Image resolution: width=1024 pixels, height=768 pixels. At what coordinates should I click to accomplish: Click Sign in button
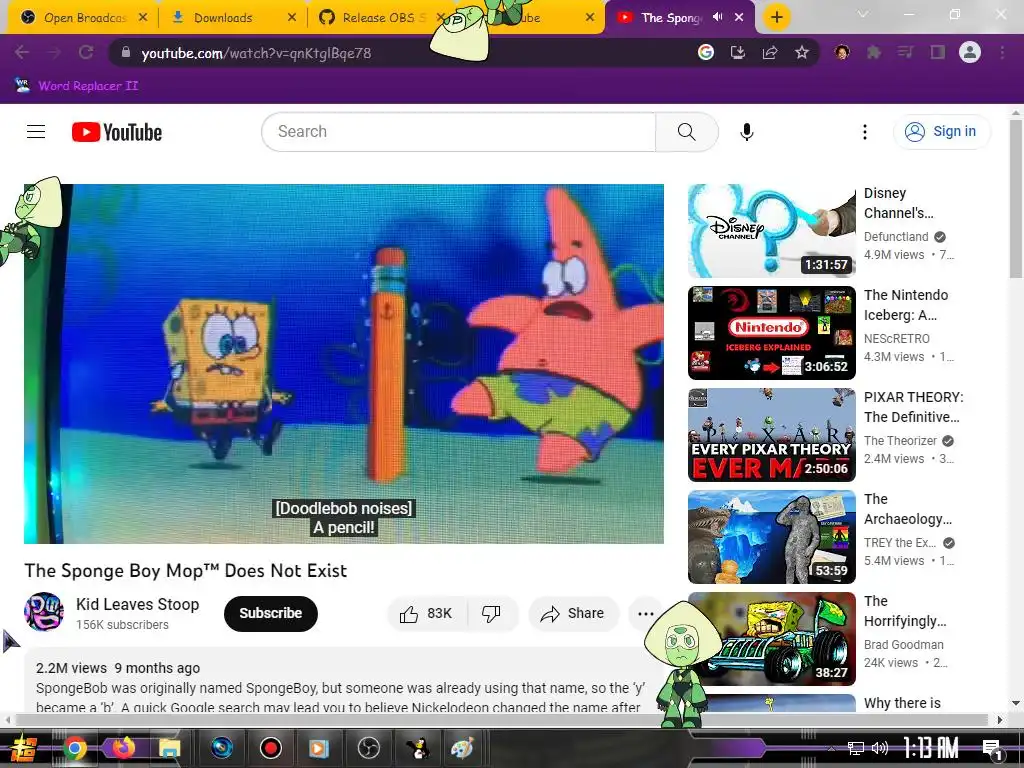point(942,132)
